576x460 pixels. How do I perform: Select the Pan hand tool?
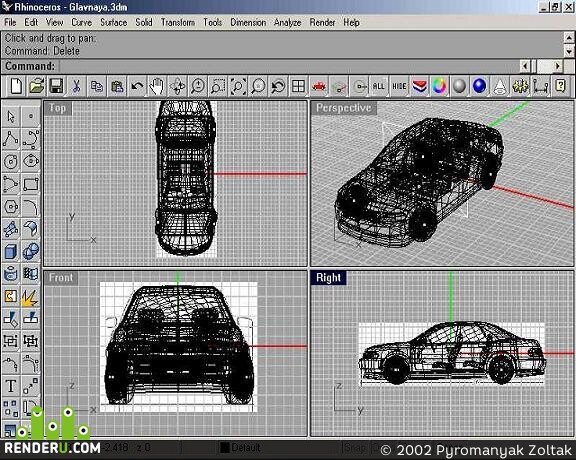click(157, 86)
